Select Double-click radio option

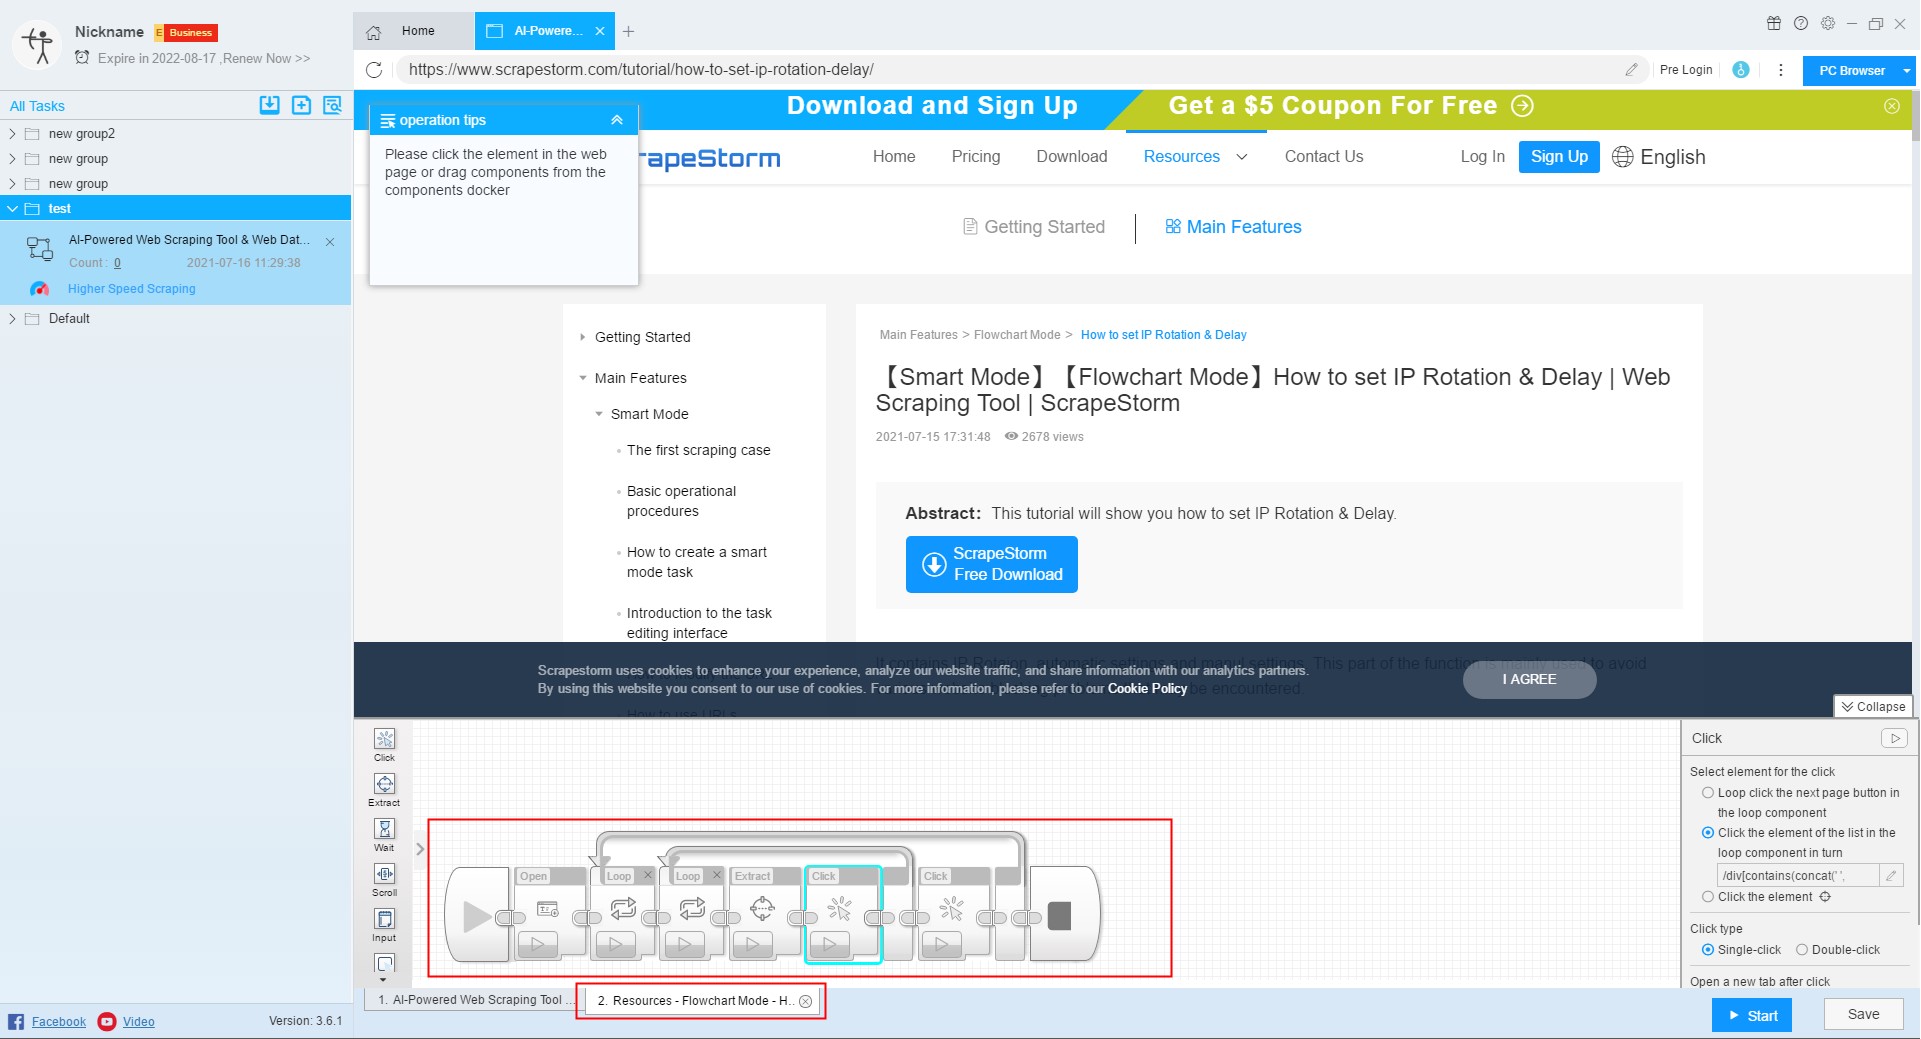[1801, 950]
